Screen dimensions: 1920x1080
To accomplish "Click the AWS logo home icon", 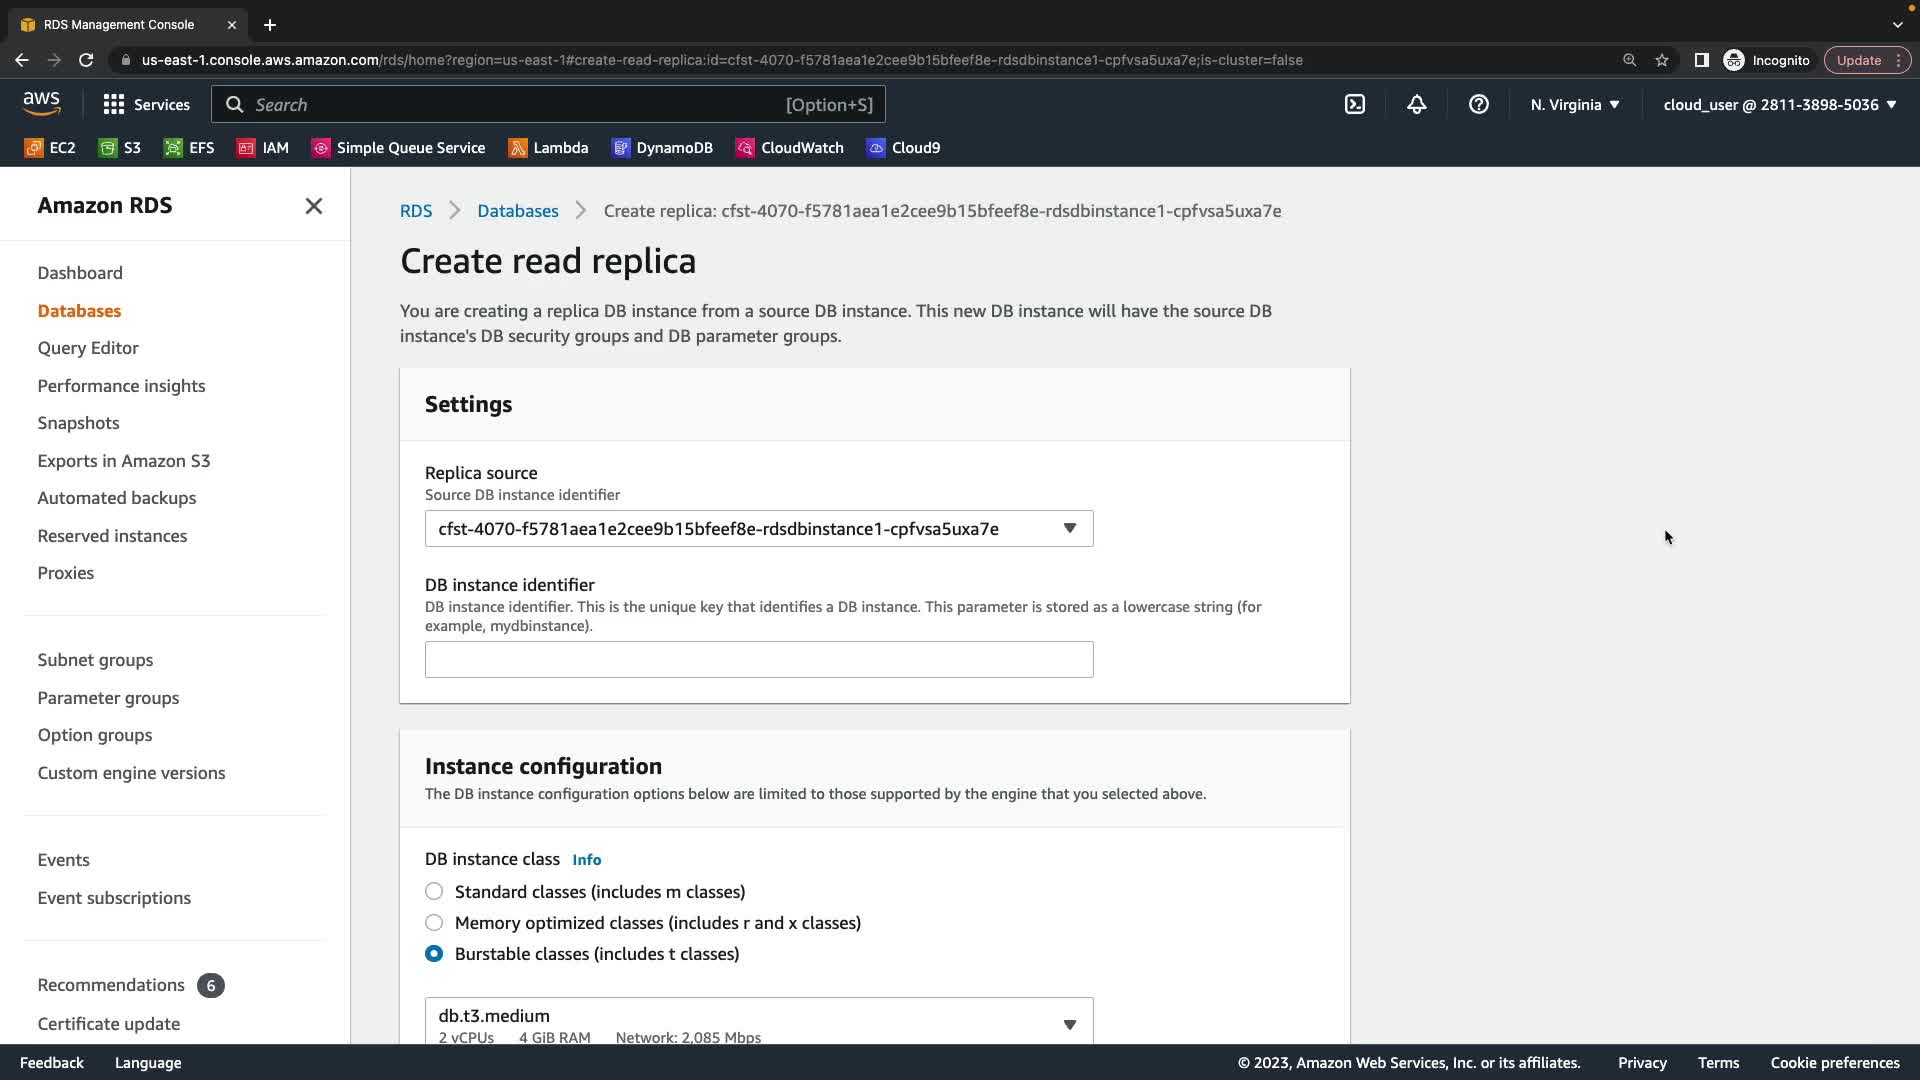I will [x=41, y=104].
